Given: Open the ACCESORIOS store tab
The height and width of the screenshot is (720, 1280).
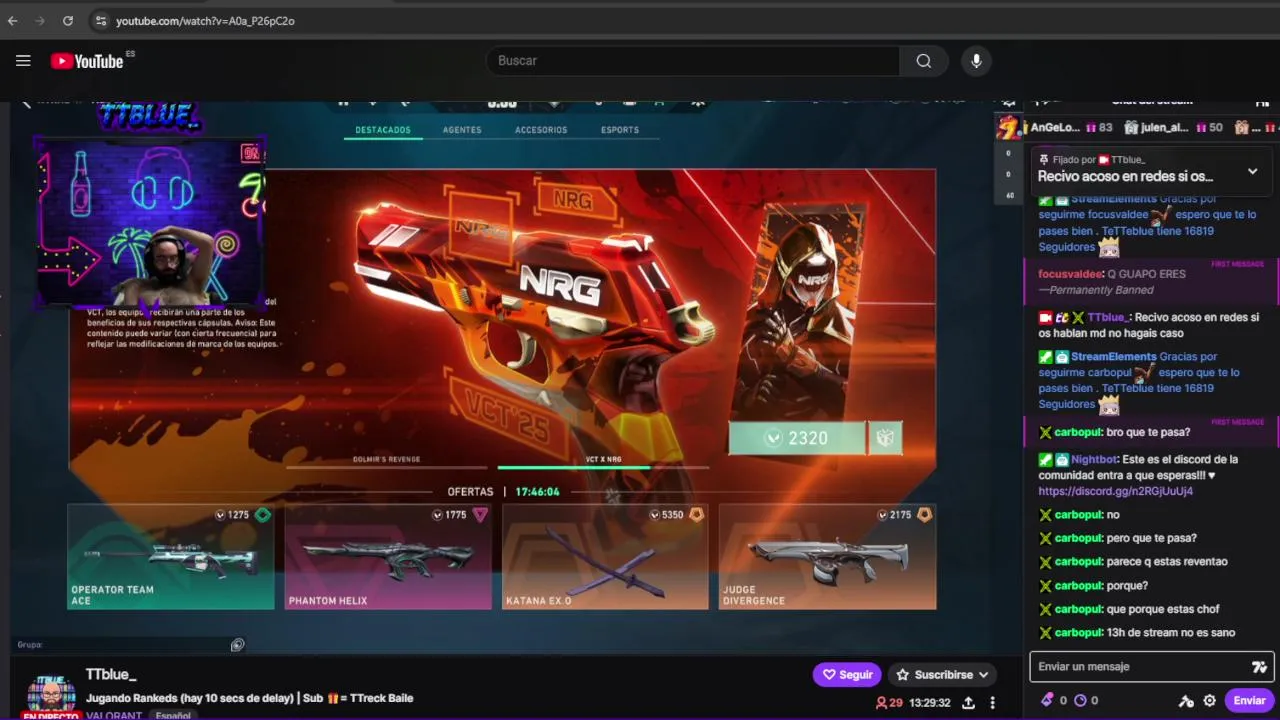Looking at the screenshot, I should pyautogui.click(x=541, y=130).
